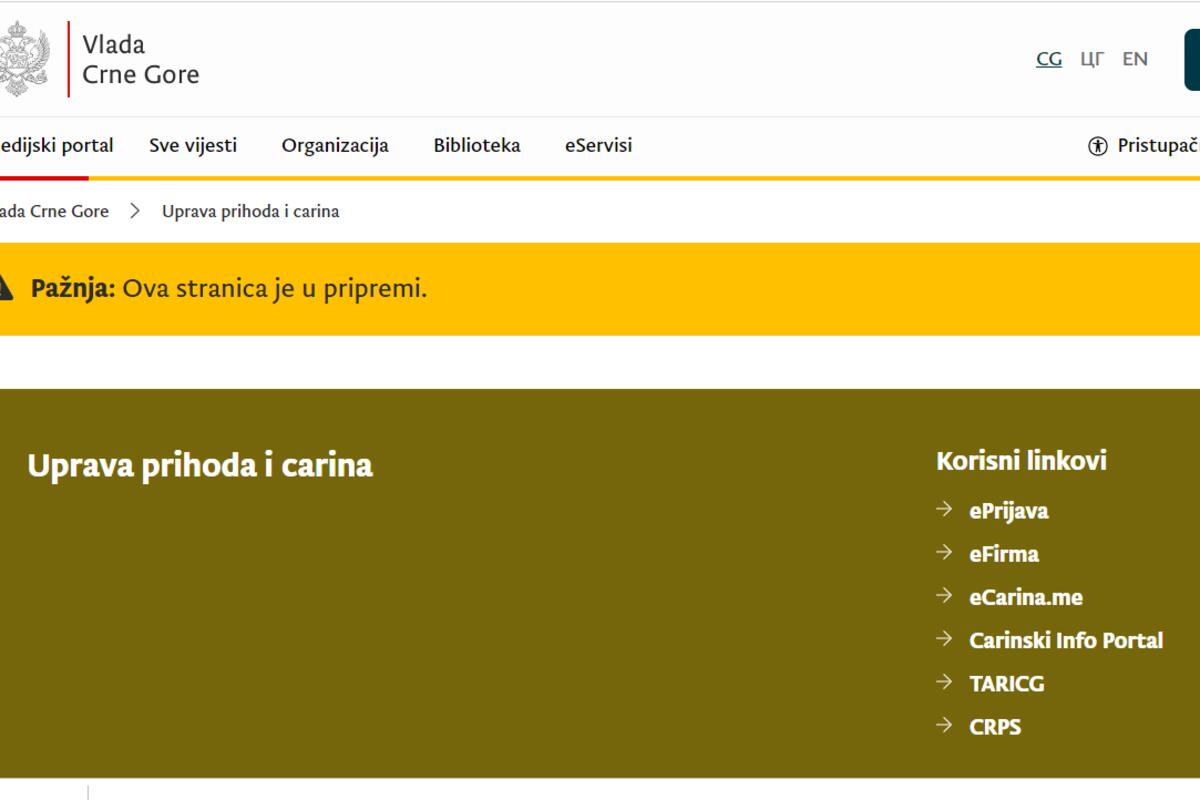Go to Sve vijesti section
This screenshot has width=1200, height=800.
click(193, 146)
